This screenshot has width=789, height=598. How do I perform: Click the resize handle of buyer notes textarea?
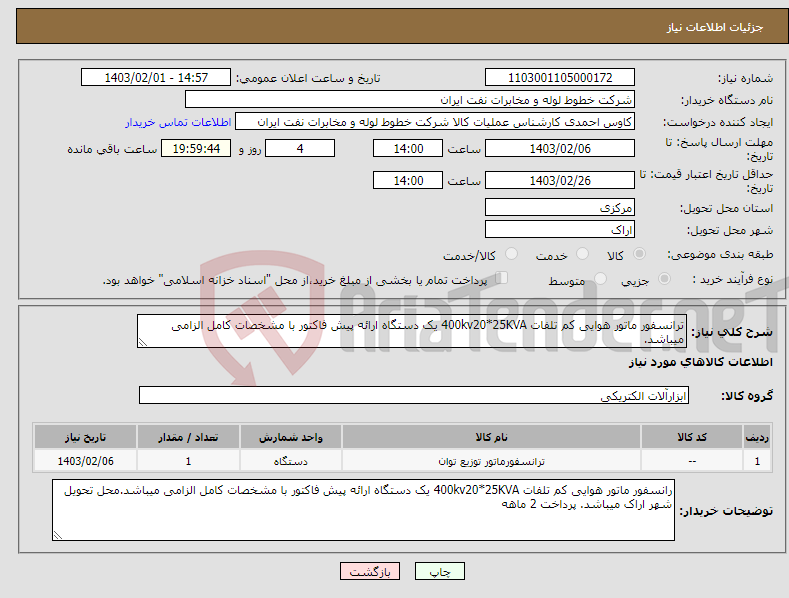point(58,536)
